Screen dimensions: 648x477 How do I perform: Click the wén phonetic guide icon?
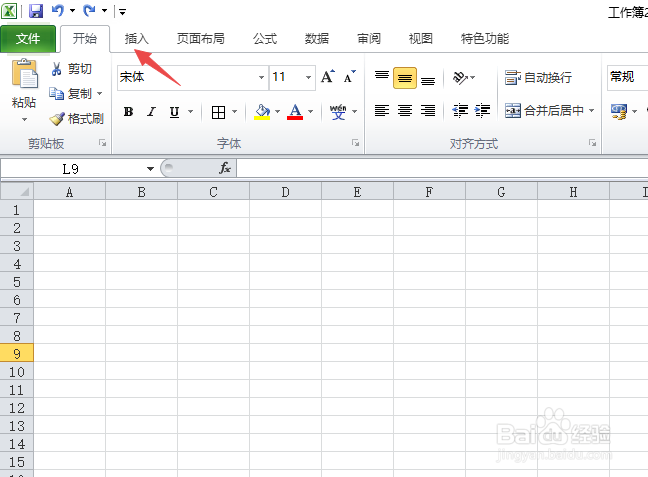click(338, 112)
